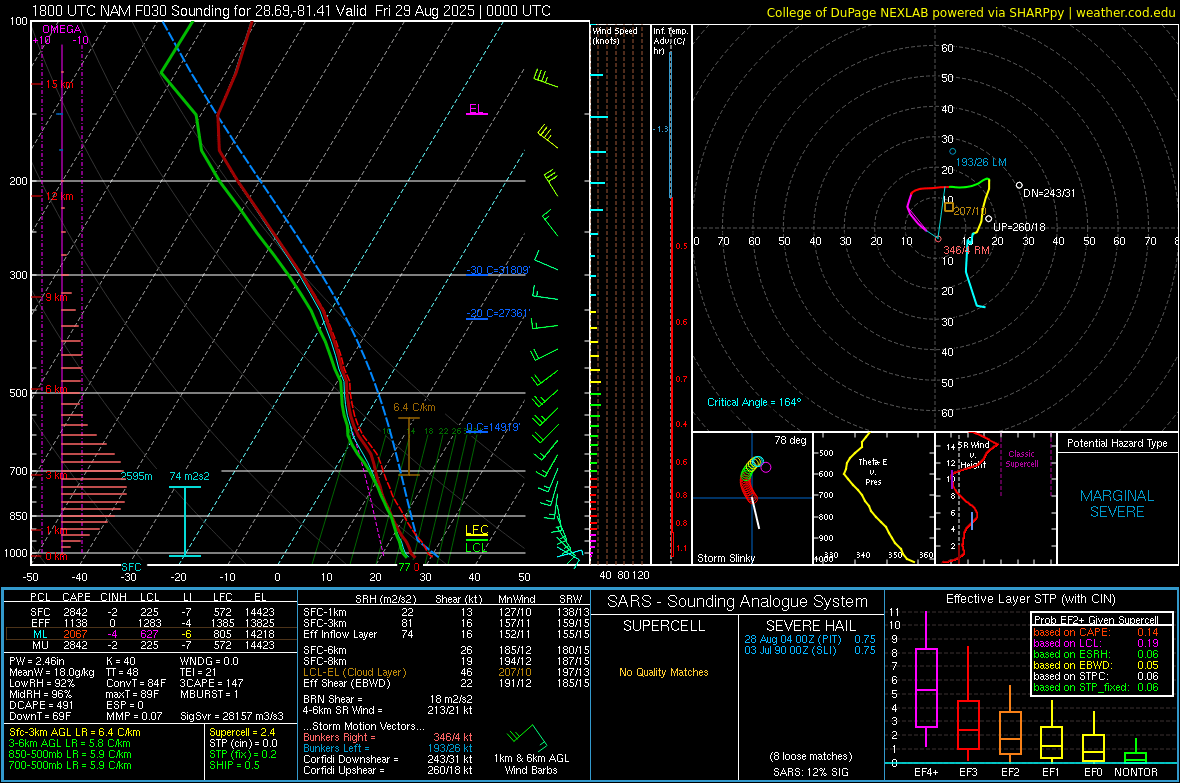Click the red 'Bunkers Right =' label
This screenshot has height=783, width=1180.
pos(339,737)
